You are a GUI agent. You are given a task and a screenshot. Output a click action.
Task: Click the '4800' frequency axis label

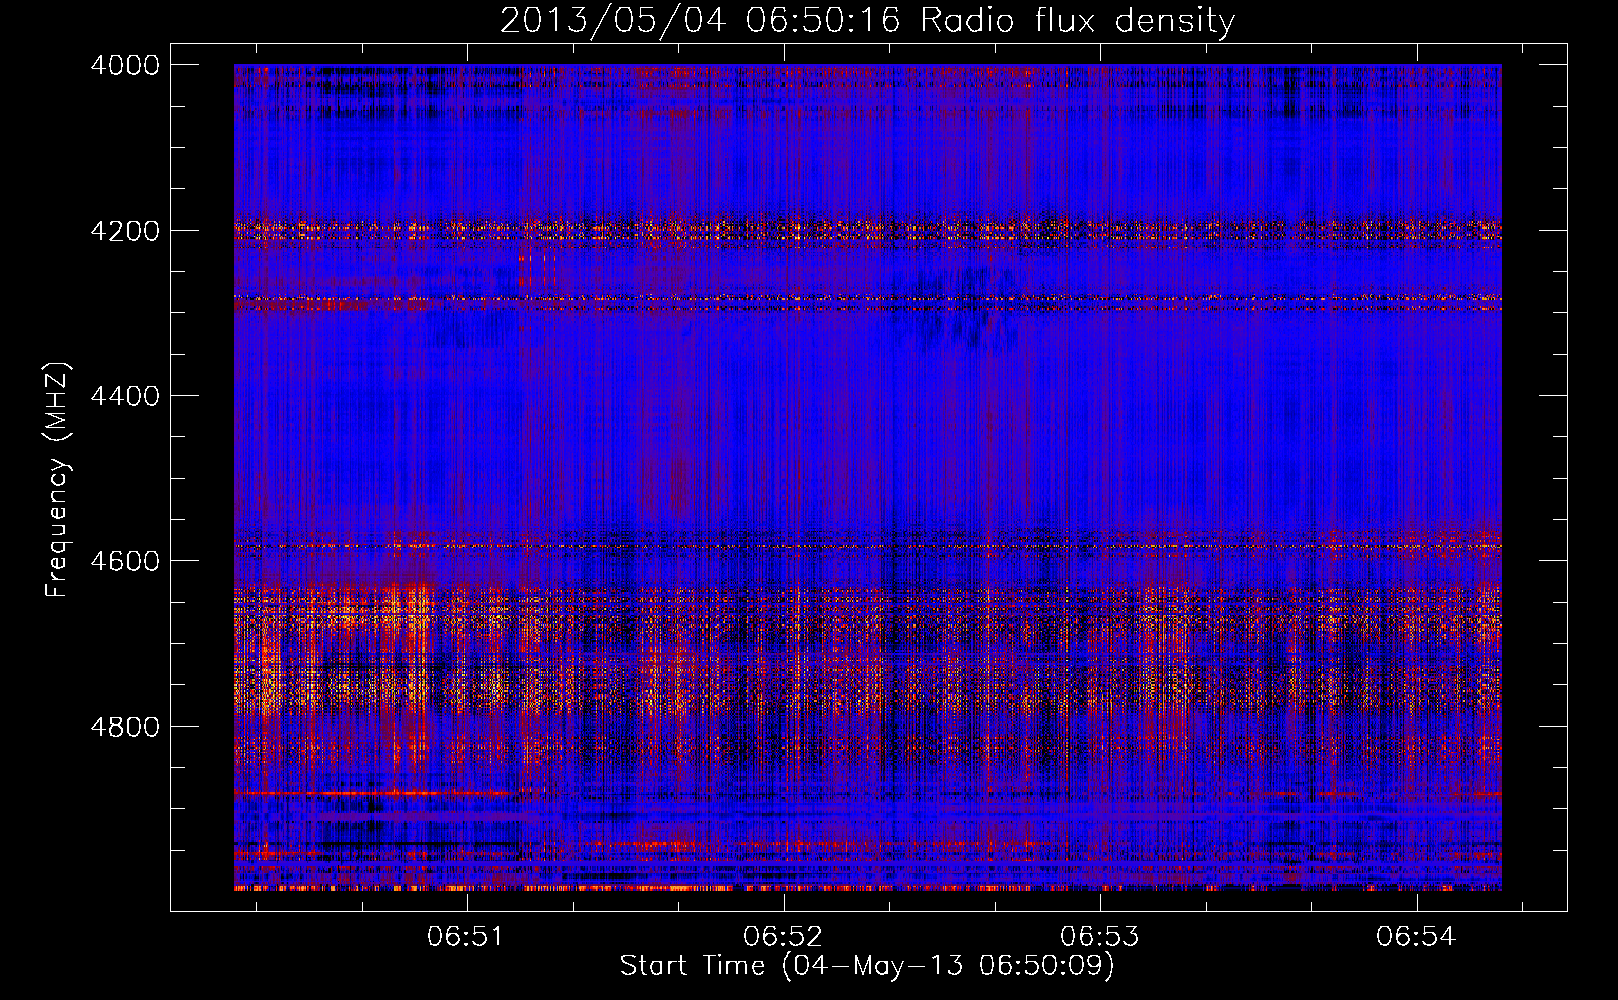click(125, 727)
